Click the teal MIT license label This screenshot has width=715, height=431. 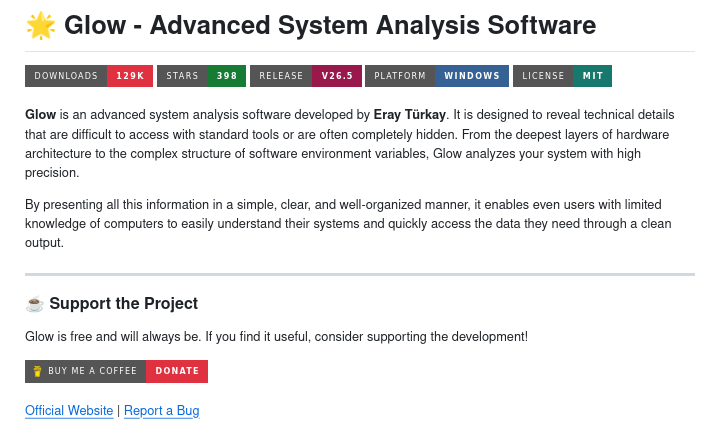(x=592, y=76)
